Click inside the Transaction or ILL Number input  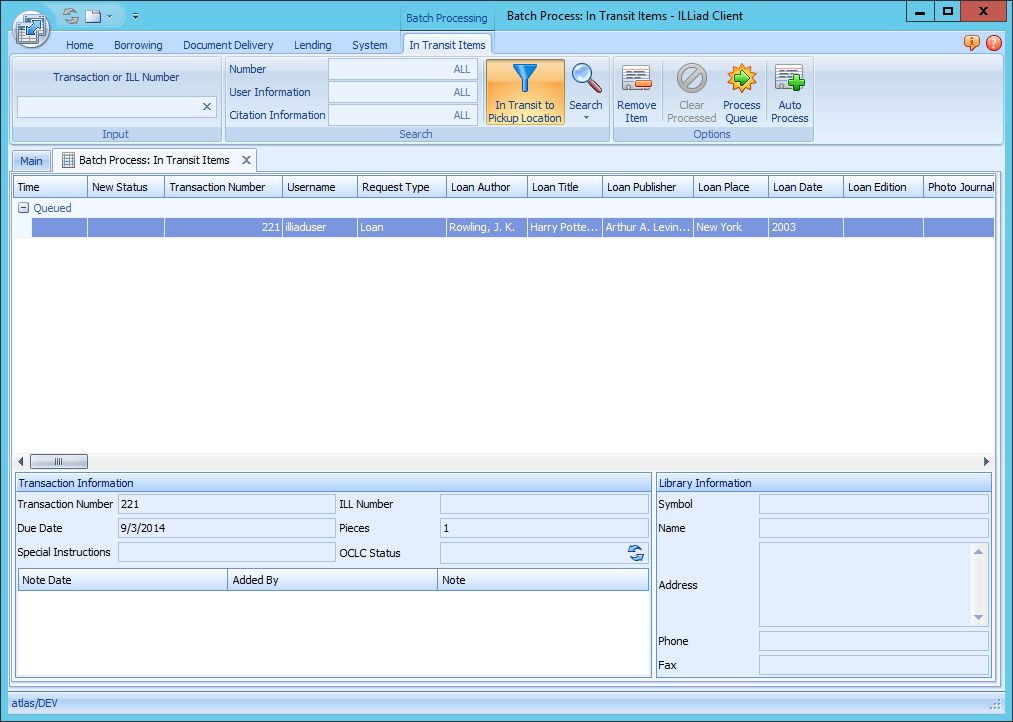(x=110, y=106)
